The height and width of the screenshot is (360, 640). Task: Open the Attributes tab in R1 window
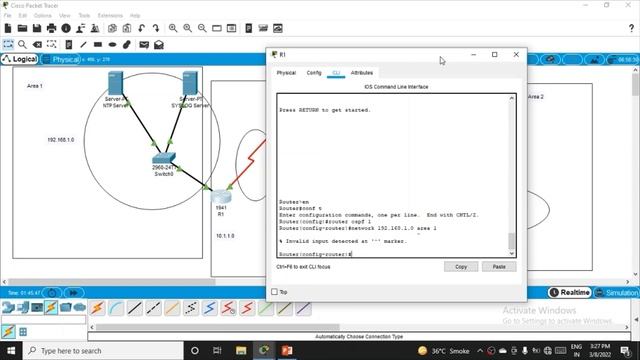click(362, 73)
